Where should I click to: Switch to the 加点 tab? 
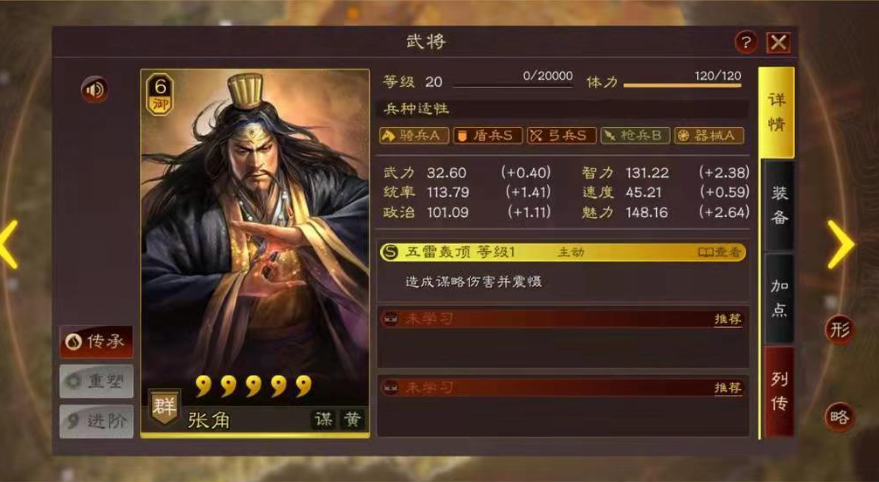pyautogui.click(x=779, y=298)
